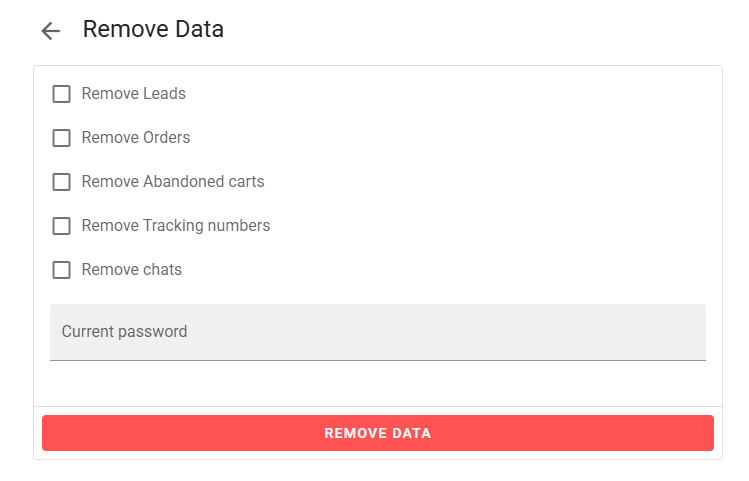Click blank card space below the password field

click(378, 384)
